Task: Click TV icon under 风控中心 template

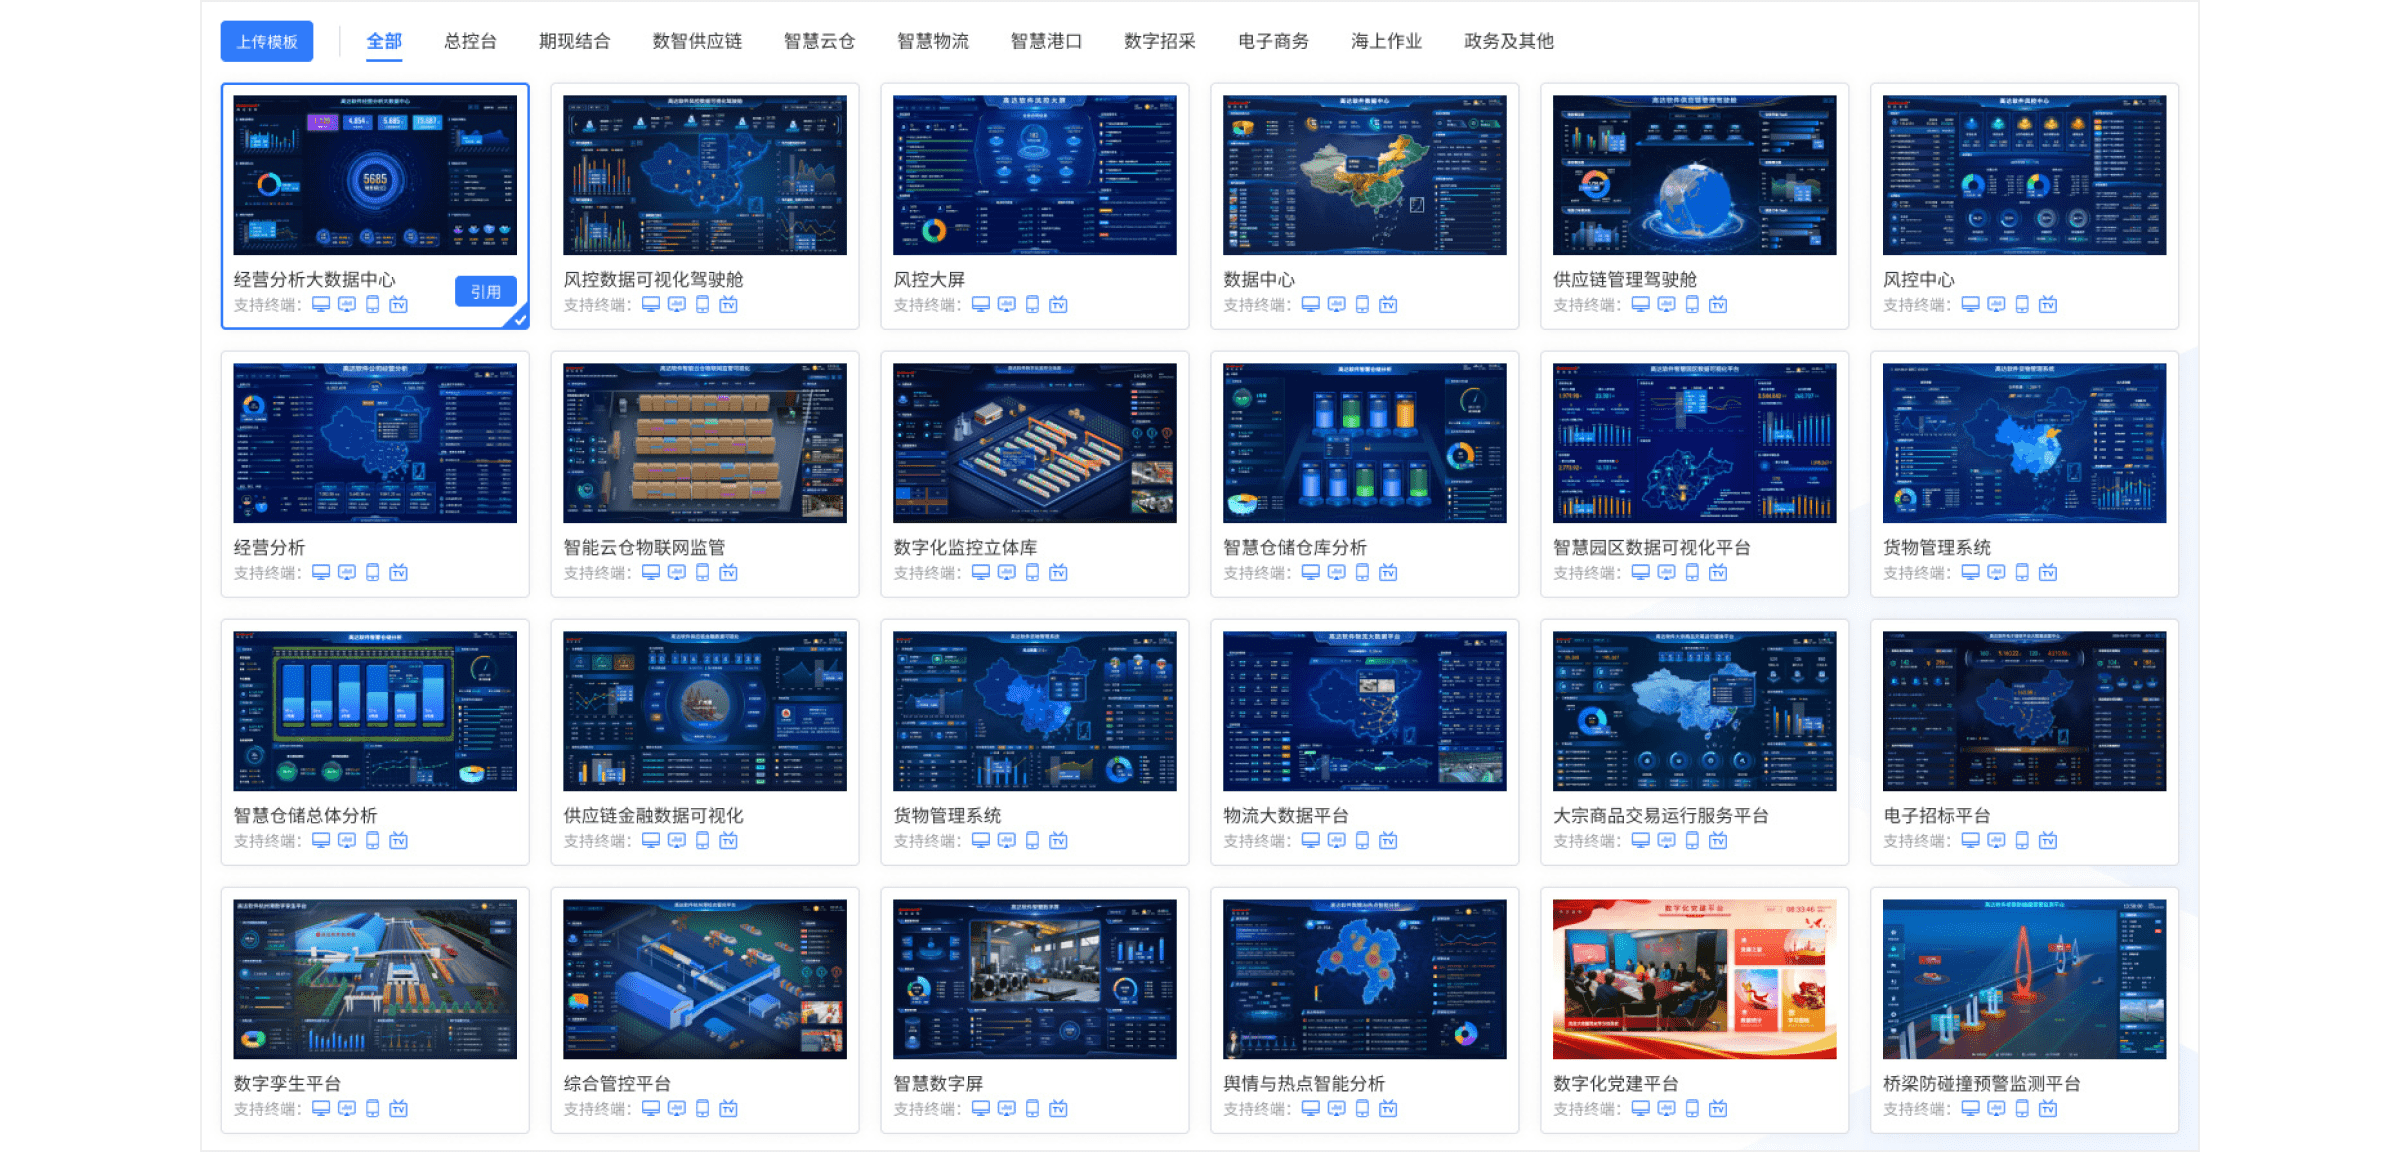Action: tap(2048, 305)
